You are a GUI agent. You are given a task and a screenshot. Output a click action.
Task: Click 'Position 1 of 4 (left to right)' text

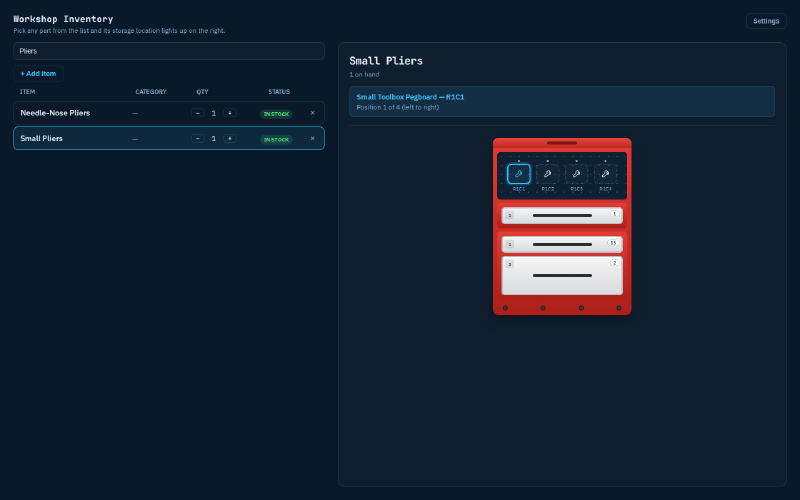coord(397,107)
